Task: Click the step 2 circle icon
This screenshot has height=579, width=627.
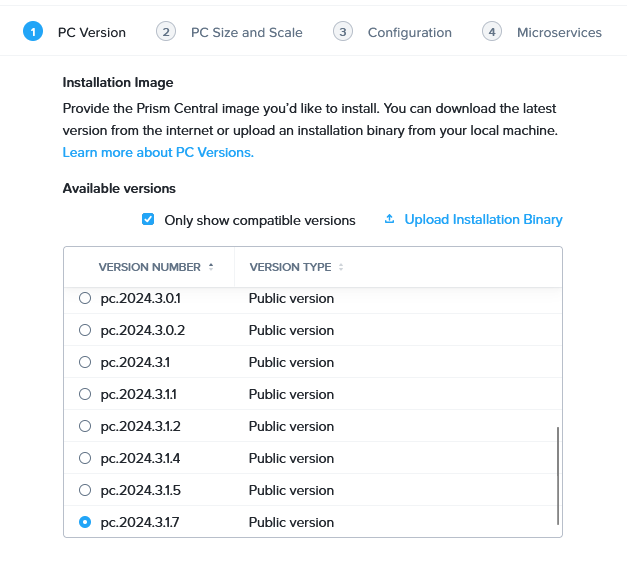Action: (166, 32)
